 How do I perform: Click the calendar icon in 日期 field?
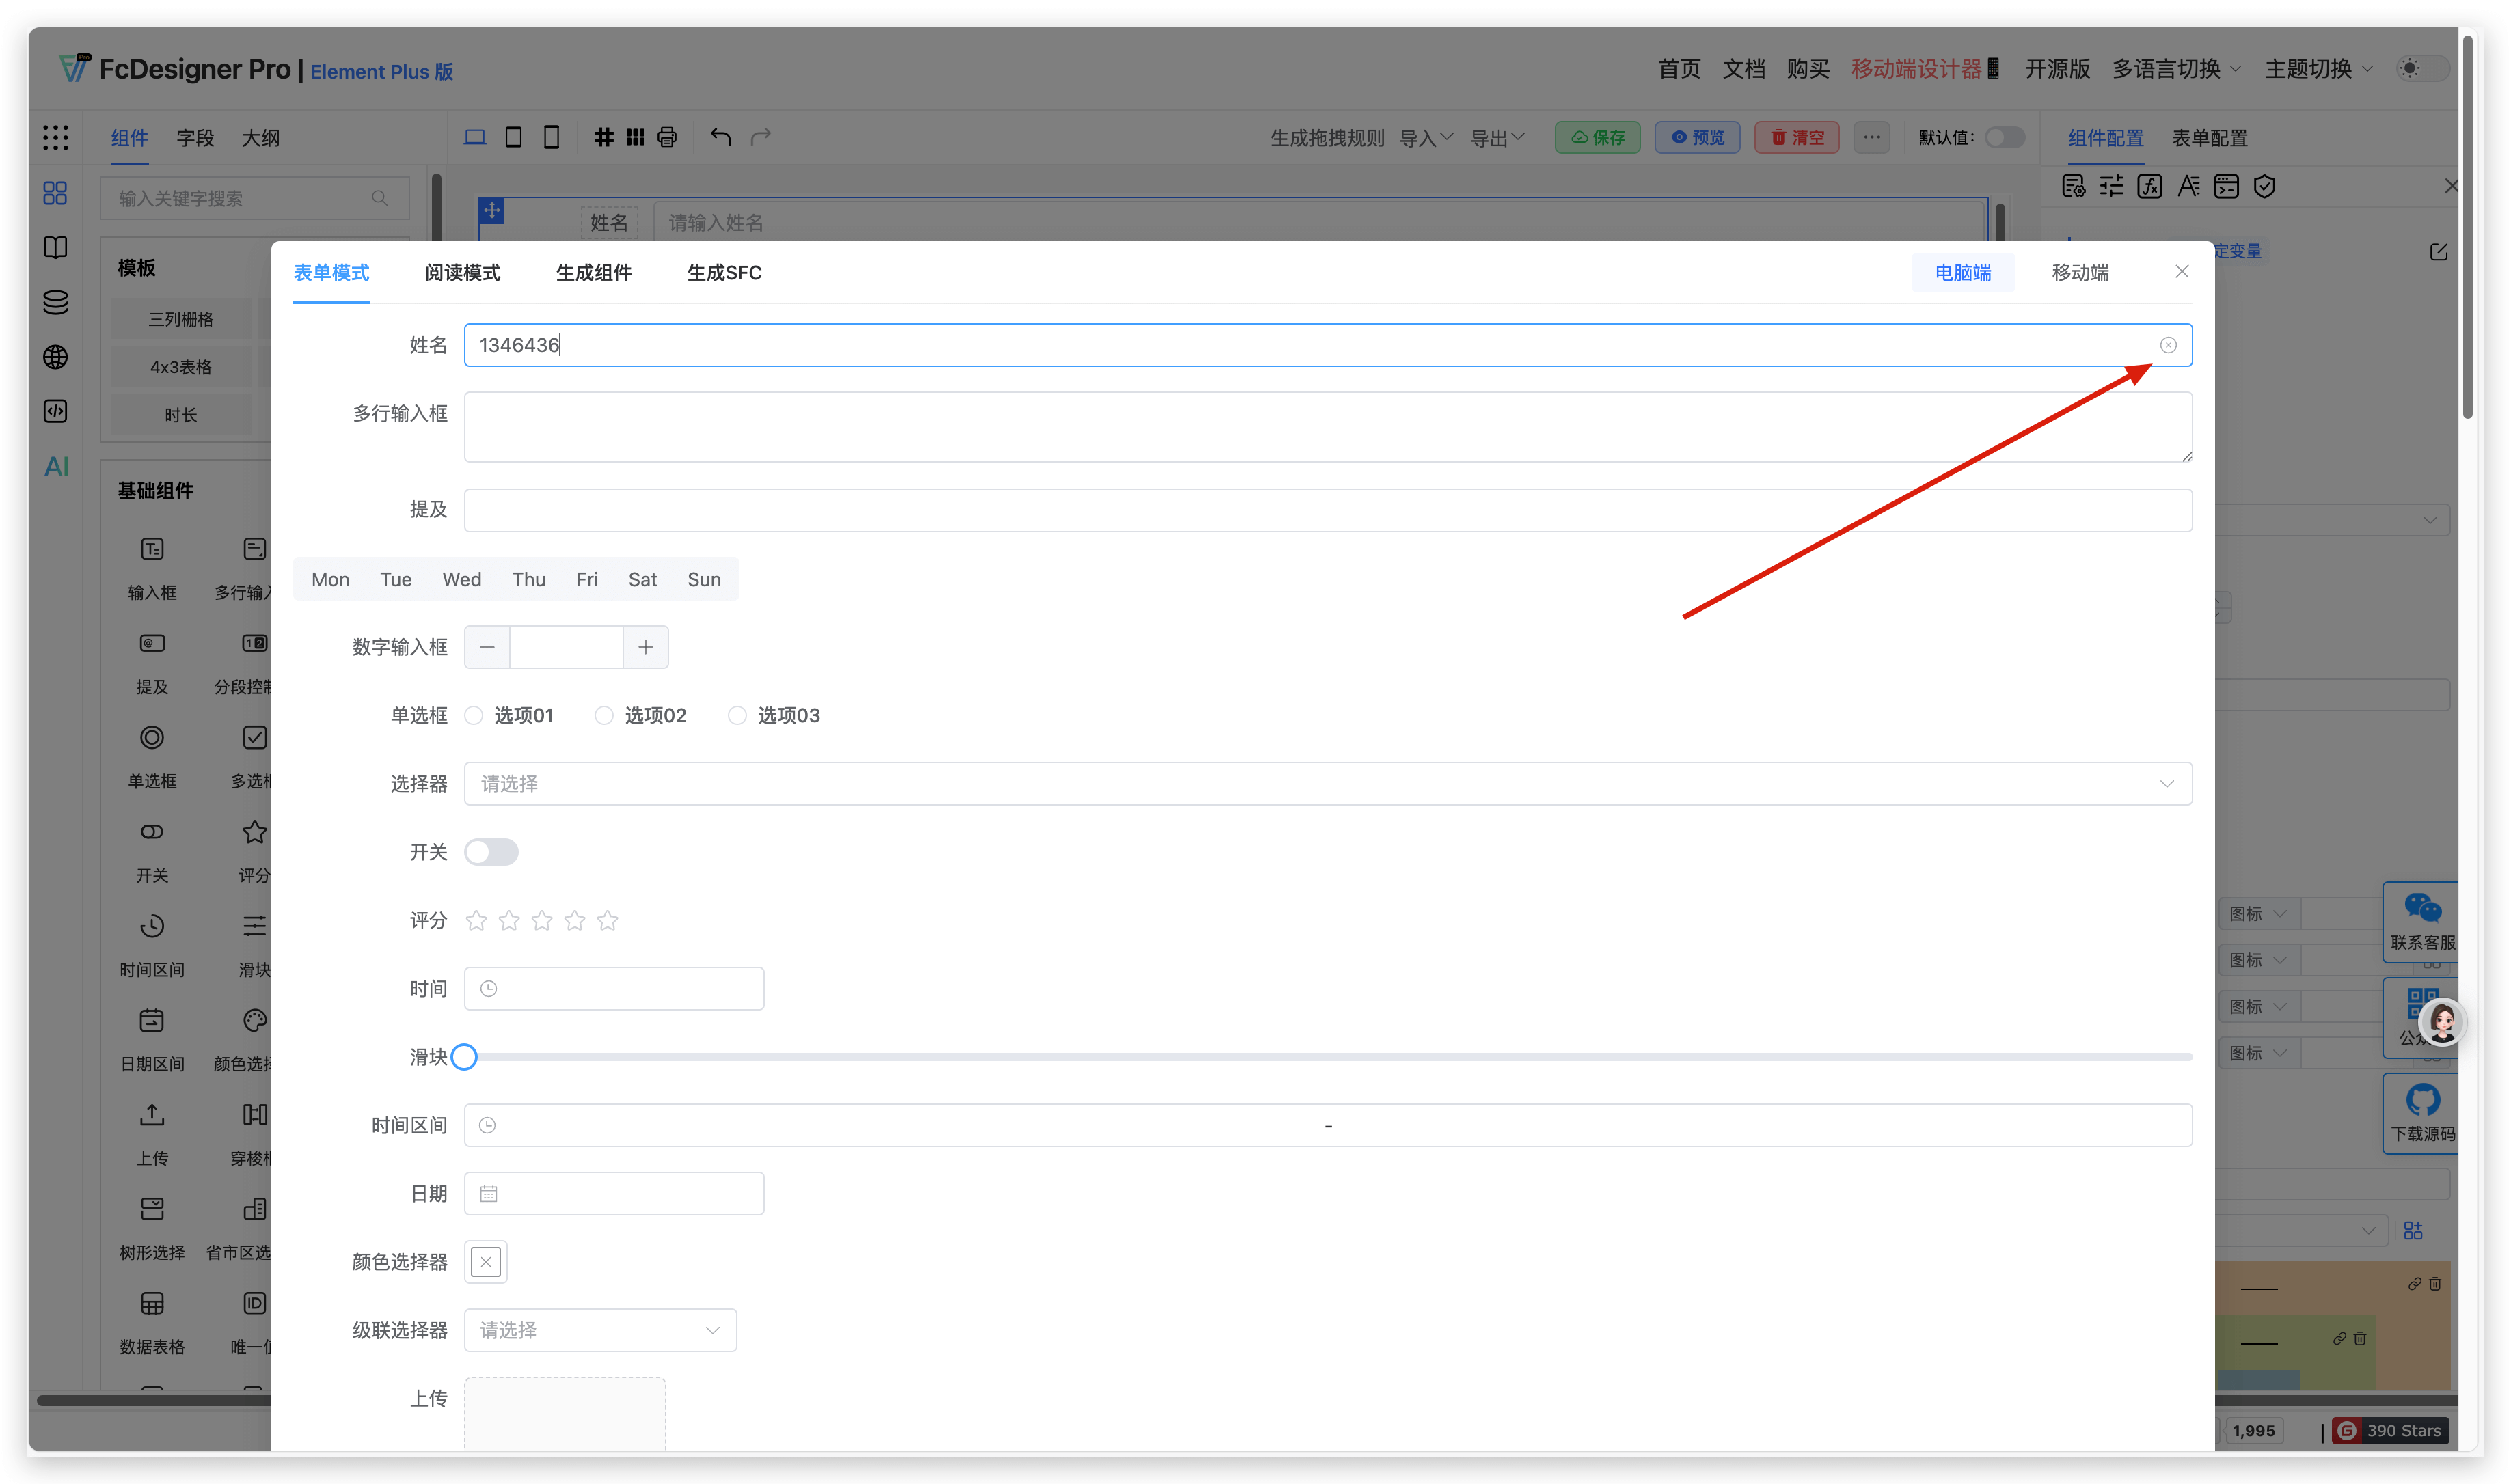point(488,1193)
